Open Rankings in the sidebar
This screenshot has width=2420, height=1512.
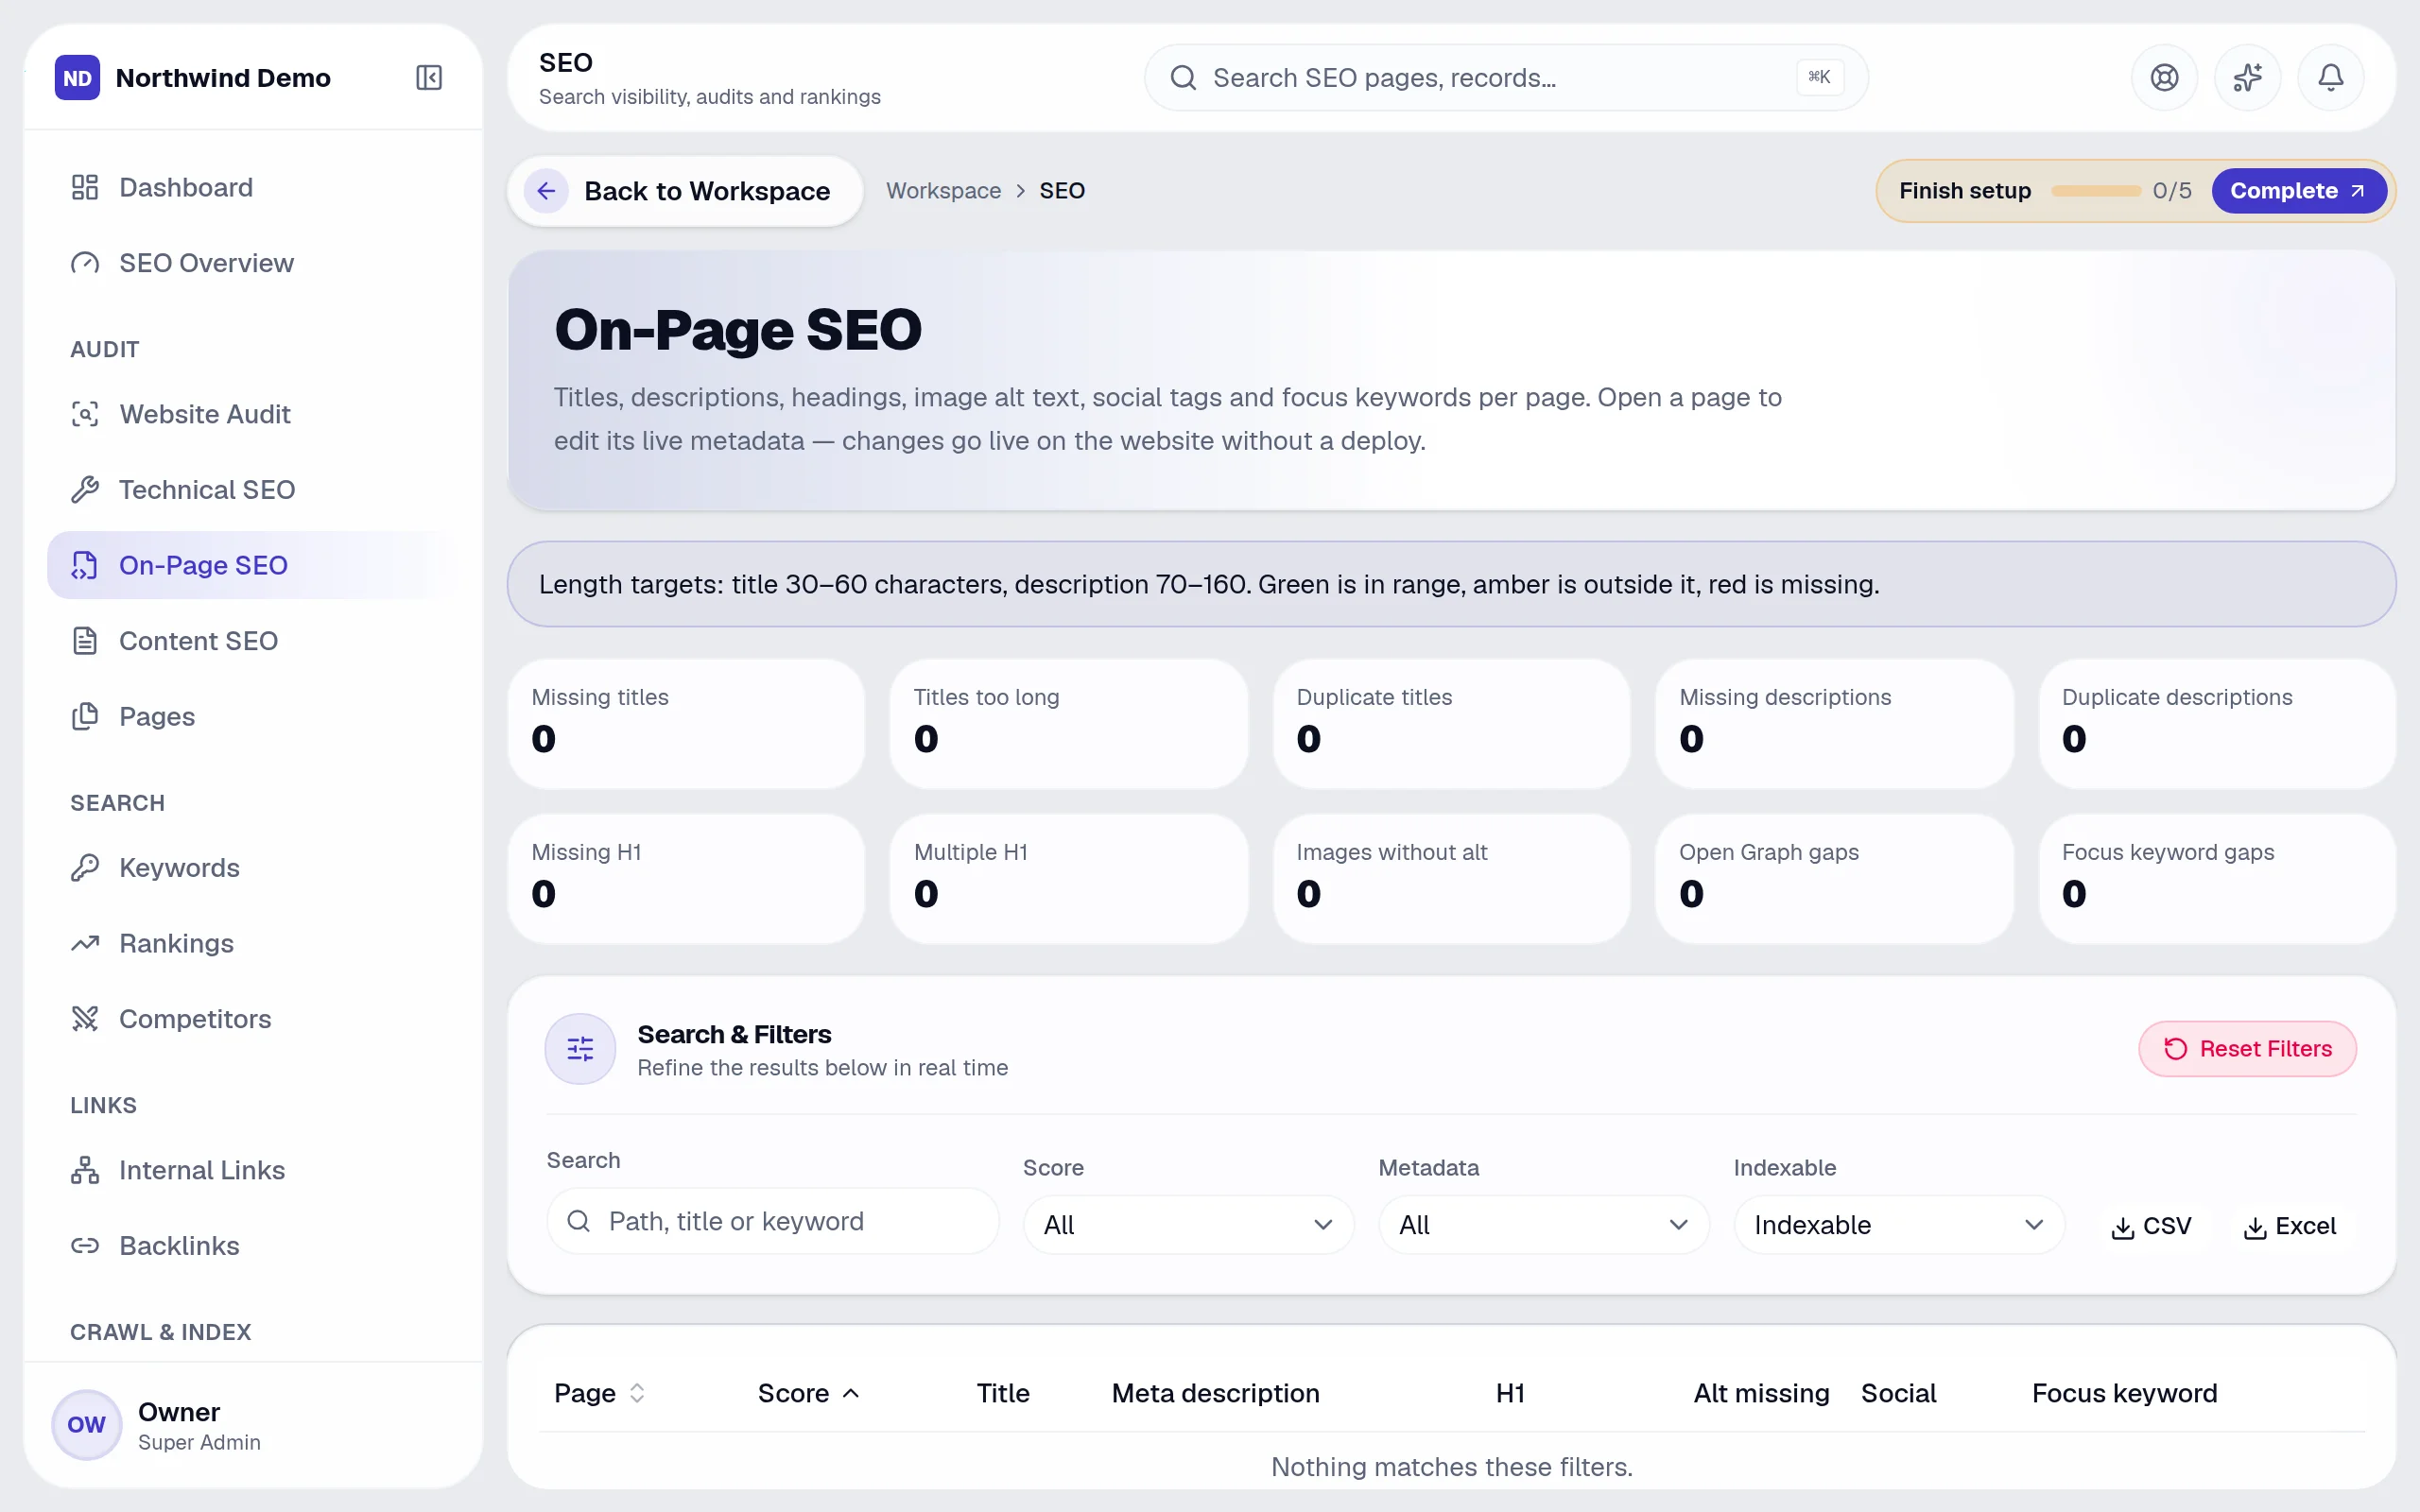tap(253, 943)
